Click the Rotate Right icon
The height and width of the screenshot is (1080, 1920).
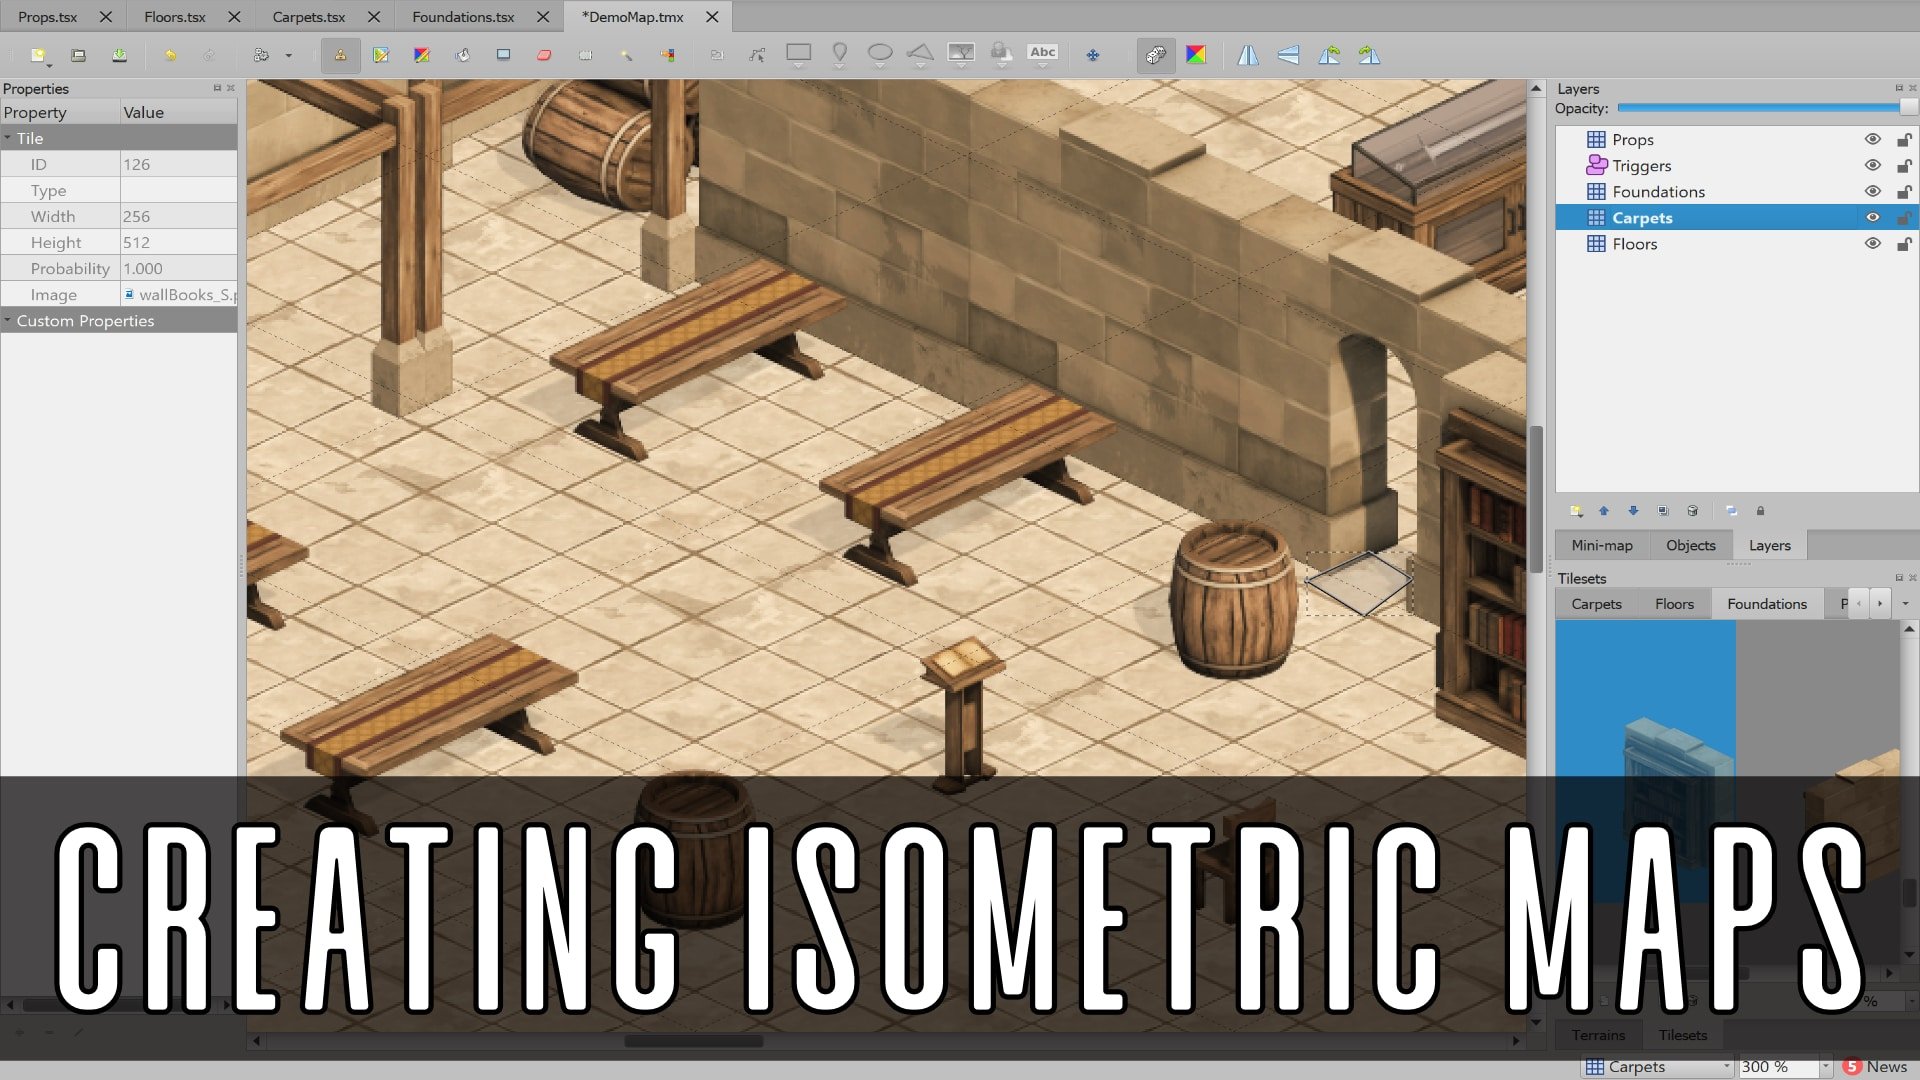pos(1369,56)
